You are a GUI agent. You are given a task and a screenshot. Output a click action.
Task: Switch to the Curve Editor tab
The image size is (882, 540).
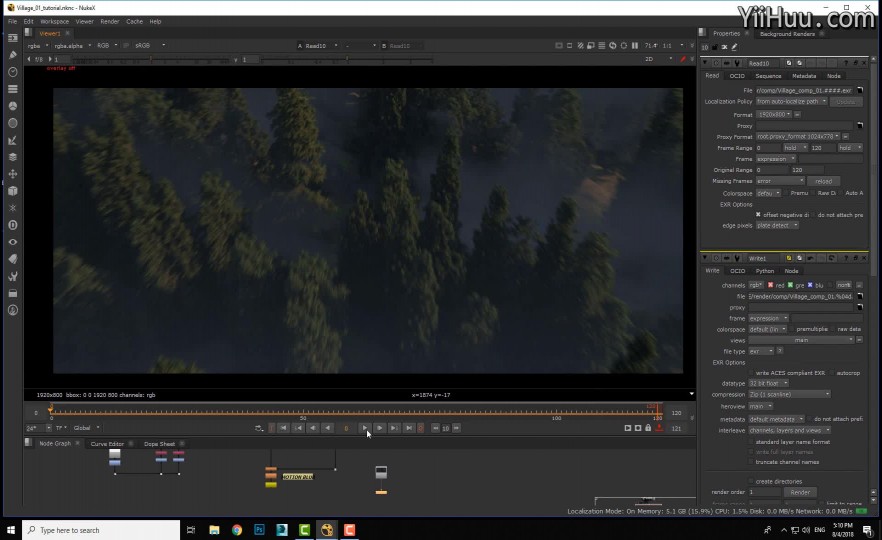coord(107,444)
